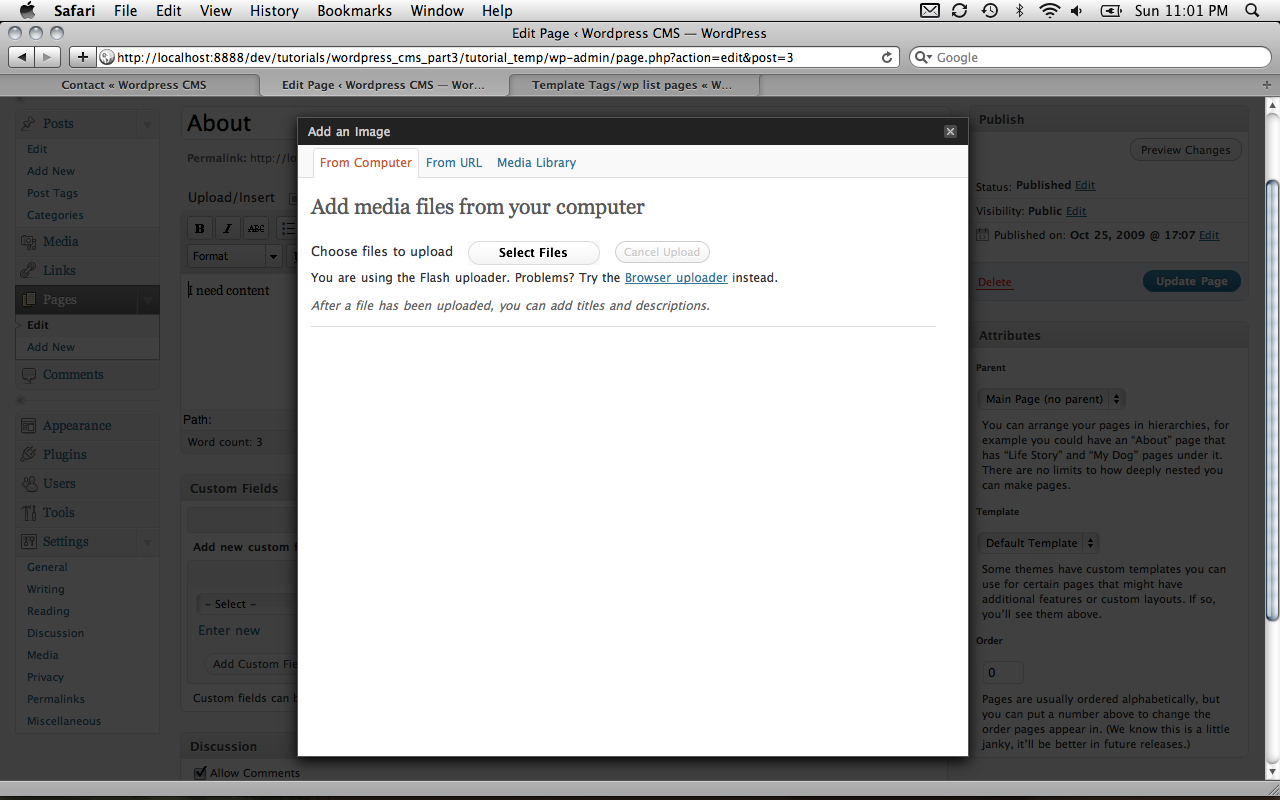Select the From Computer tab
Viewport: 1280px width, 800px height.
click(x=366, y=163)
